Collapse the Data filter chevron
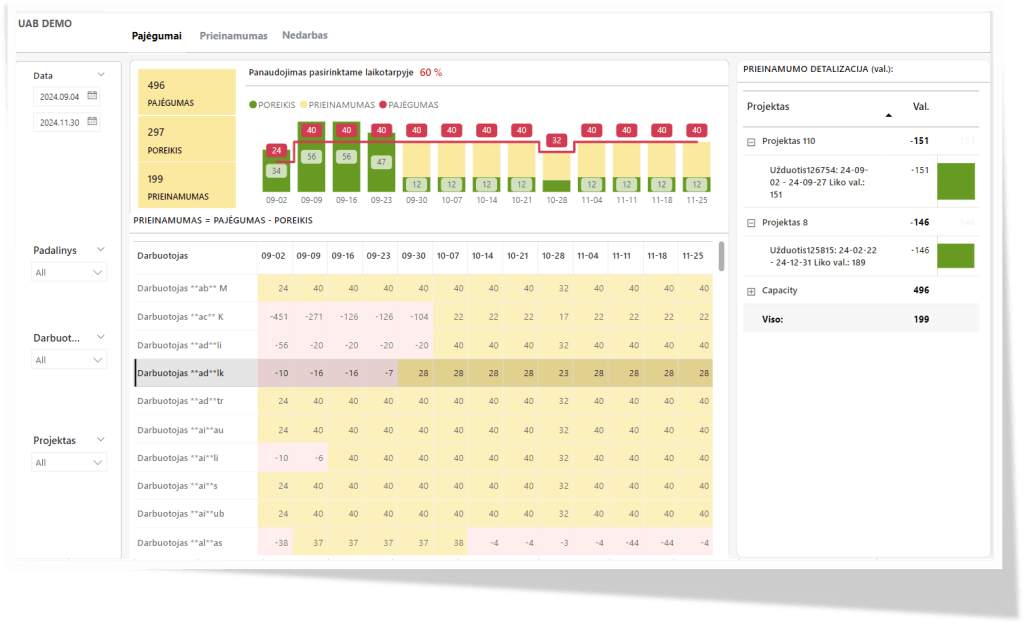This screenshot has height=624, width=1024. (101, 75)
